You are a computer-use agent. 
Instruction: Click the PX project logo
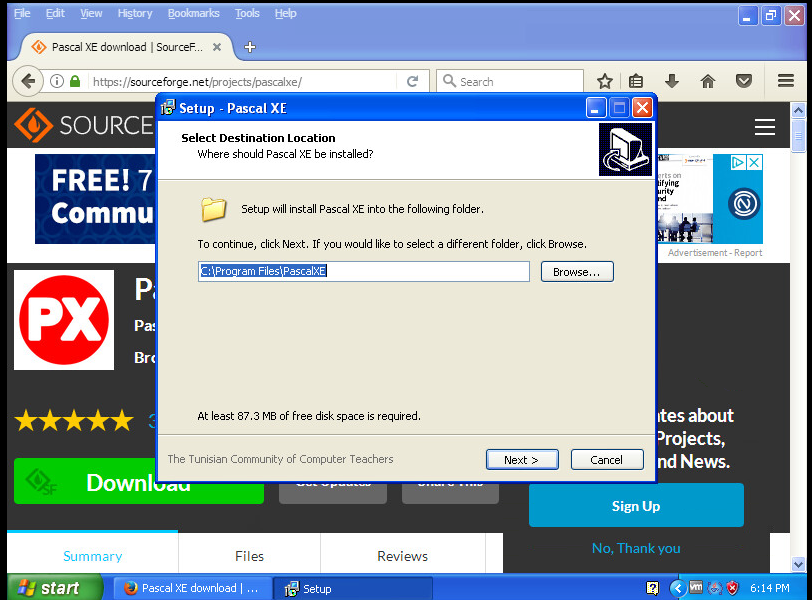click(x=64, y=320)
